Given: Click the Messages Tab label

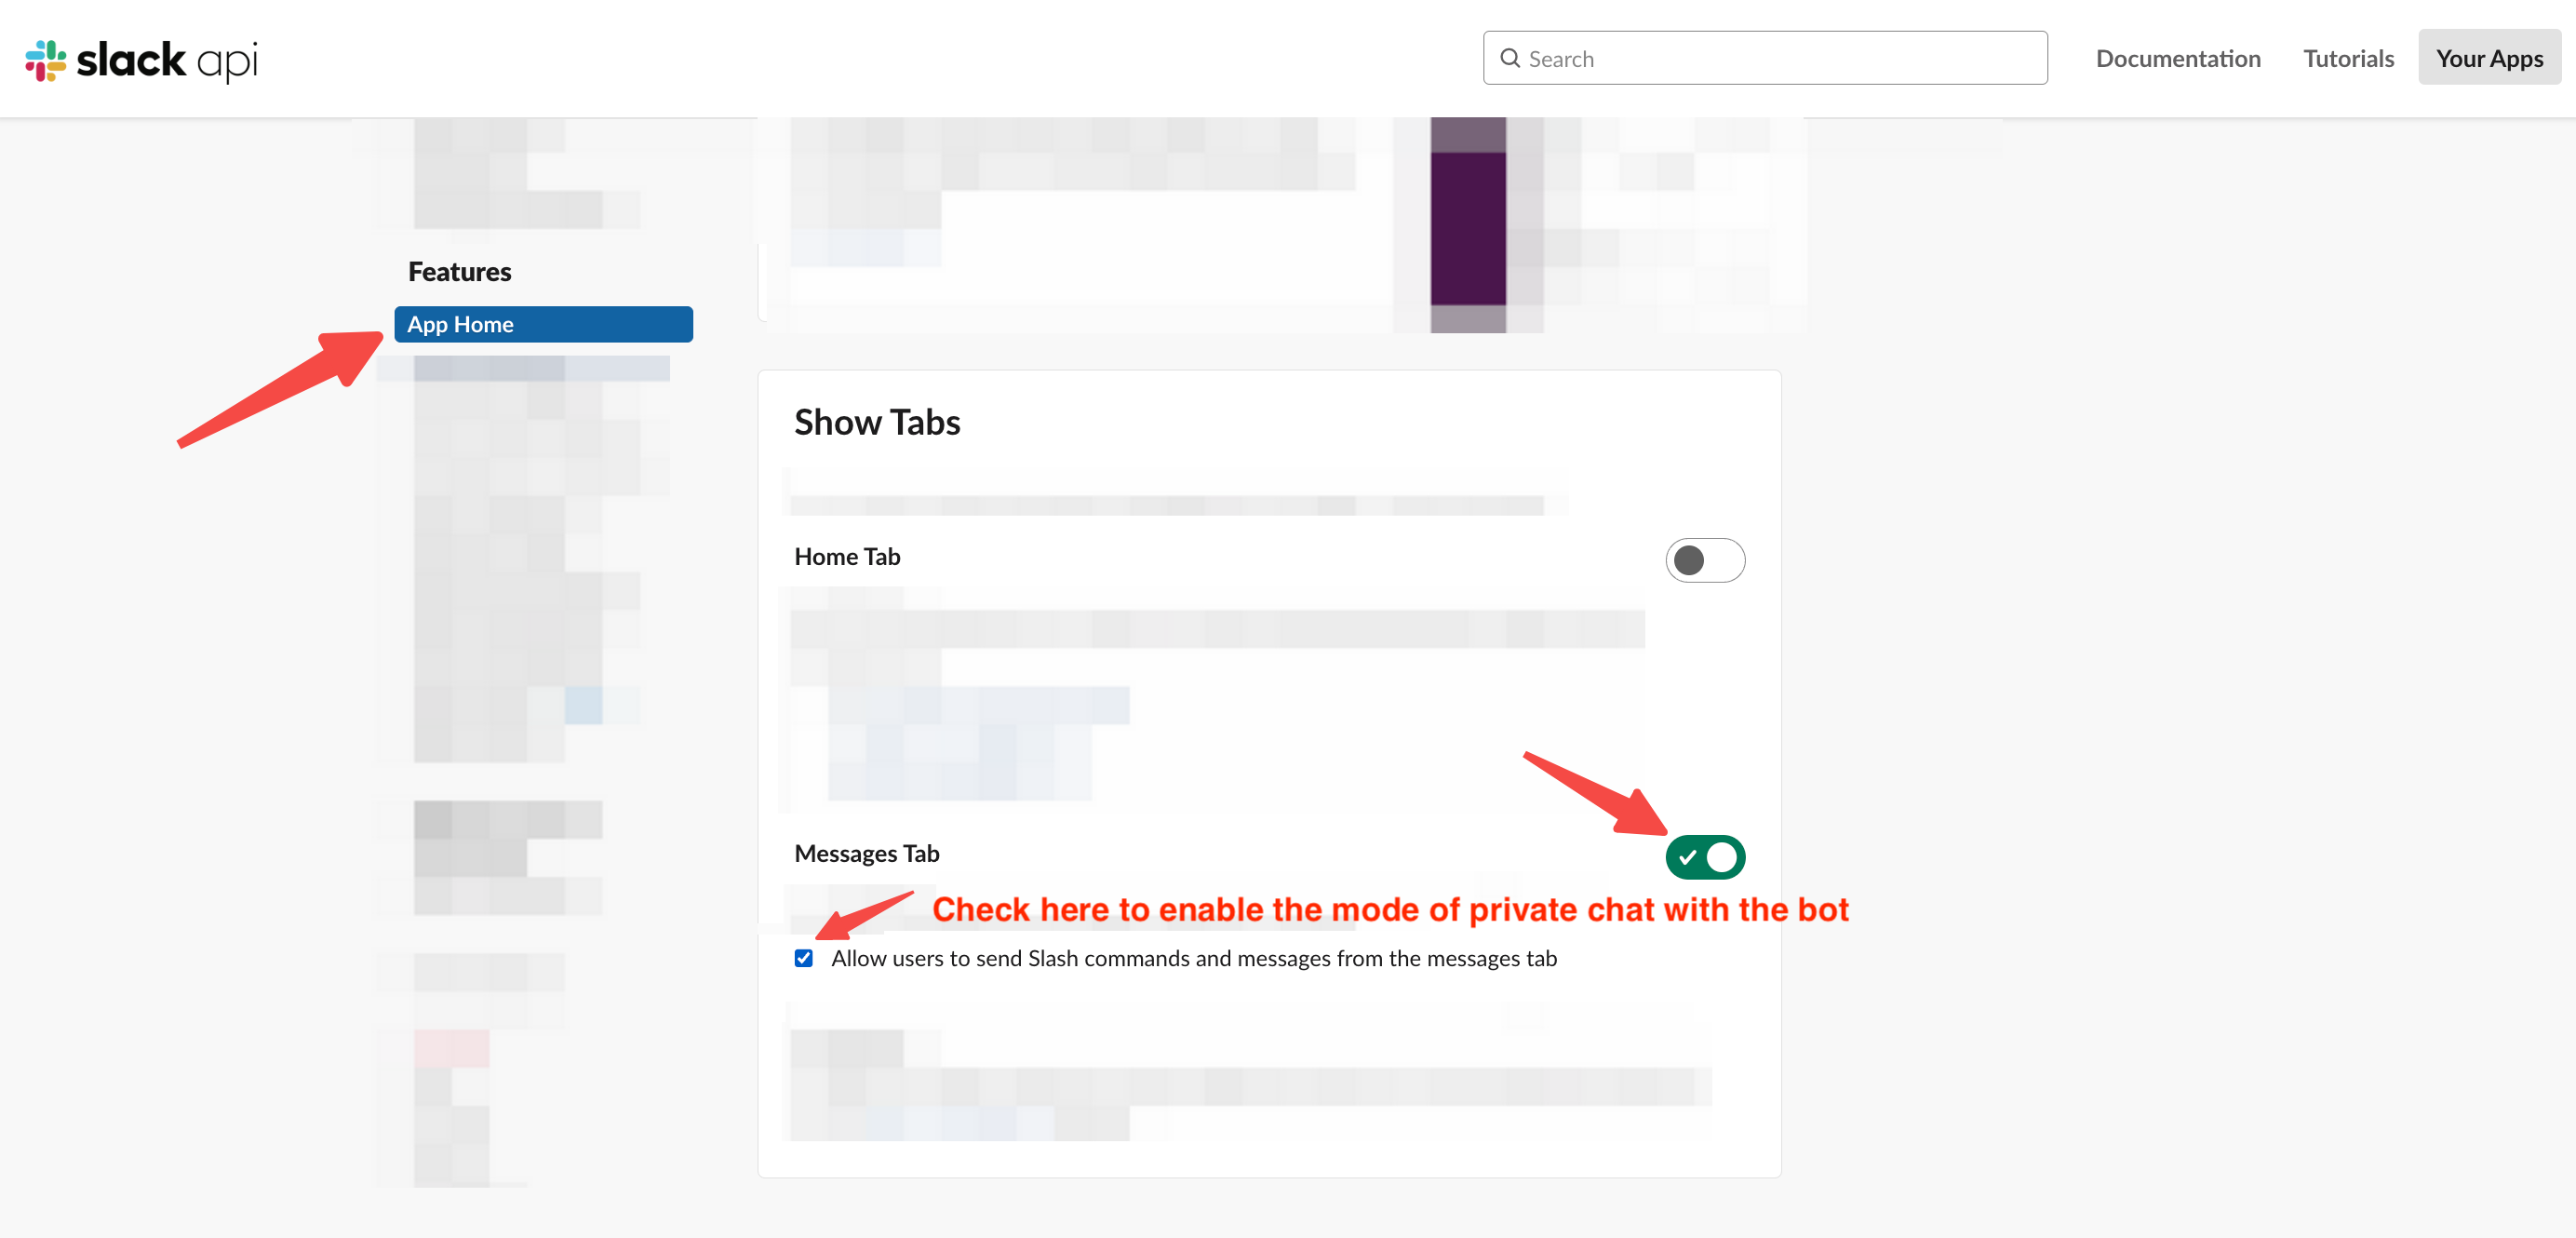Looking at the screenshot, I should (867, 854).
